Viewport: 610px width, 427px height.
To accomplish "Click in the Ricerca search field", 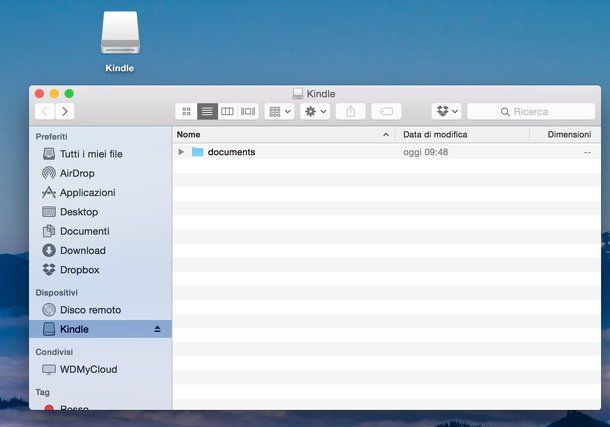I will point(531,112).
